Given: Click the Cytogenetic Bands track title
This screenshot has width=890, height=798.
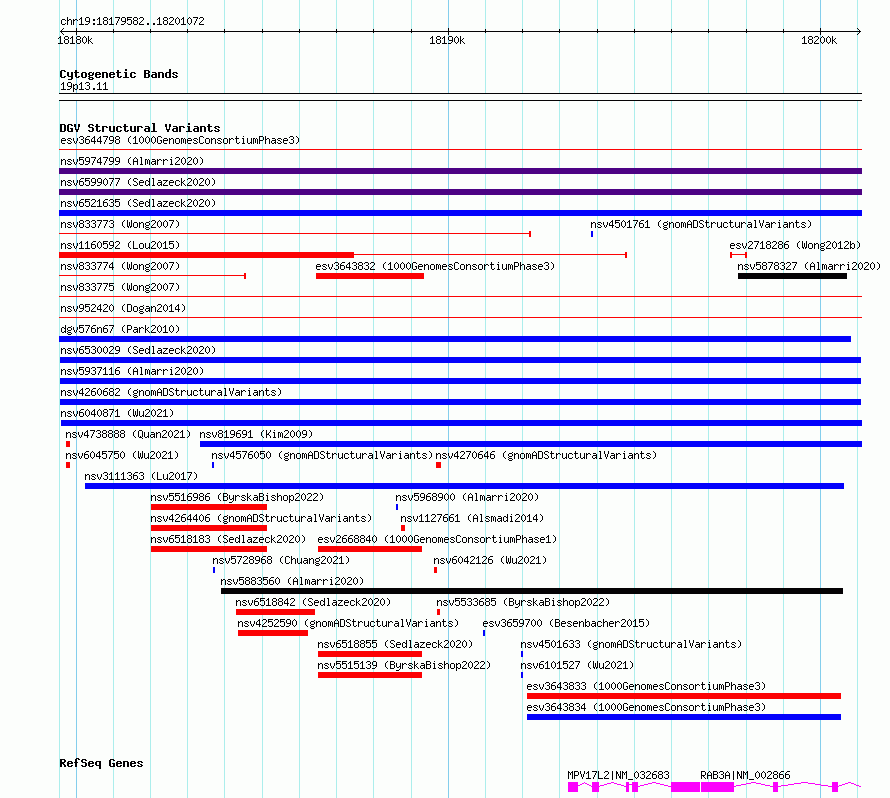Looking at the screenshot, I should point(119,74).
